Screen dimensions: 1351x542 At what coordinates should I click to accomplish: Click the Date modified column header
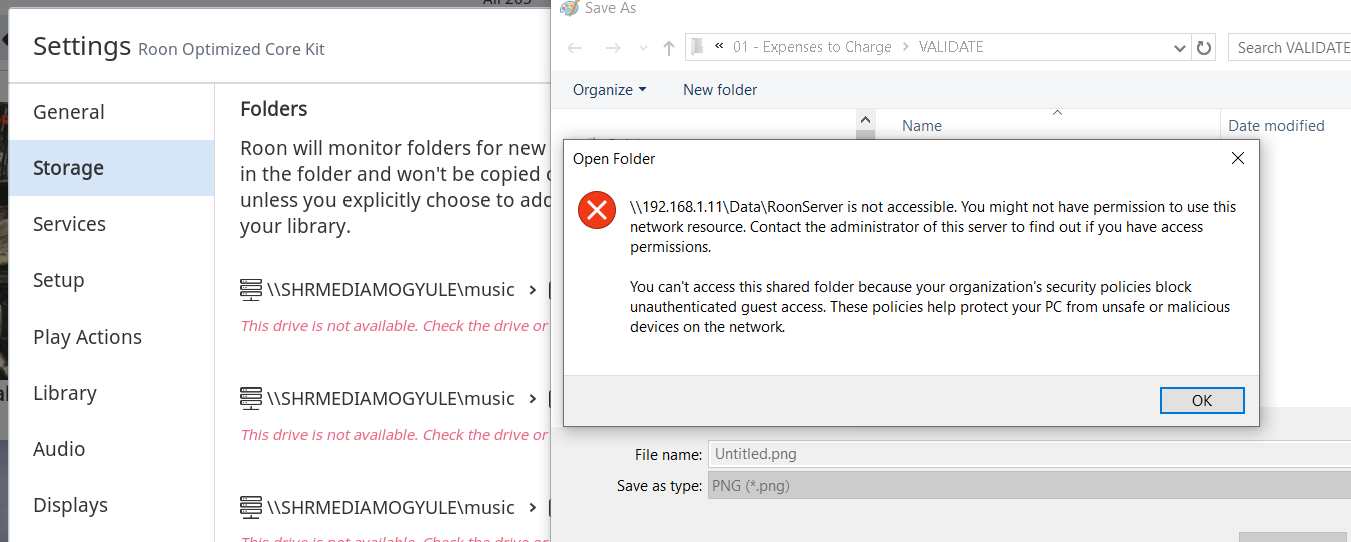coord(1276,126)
